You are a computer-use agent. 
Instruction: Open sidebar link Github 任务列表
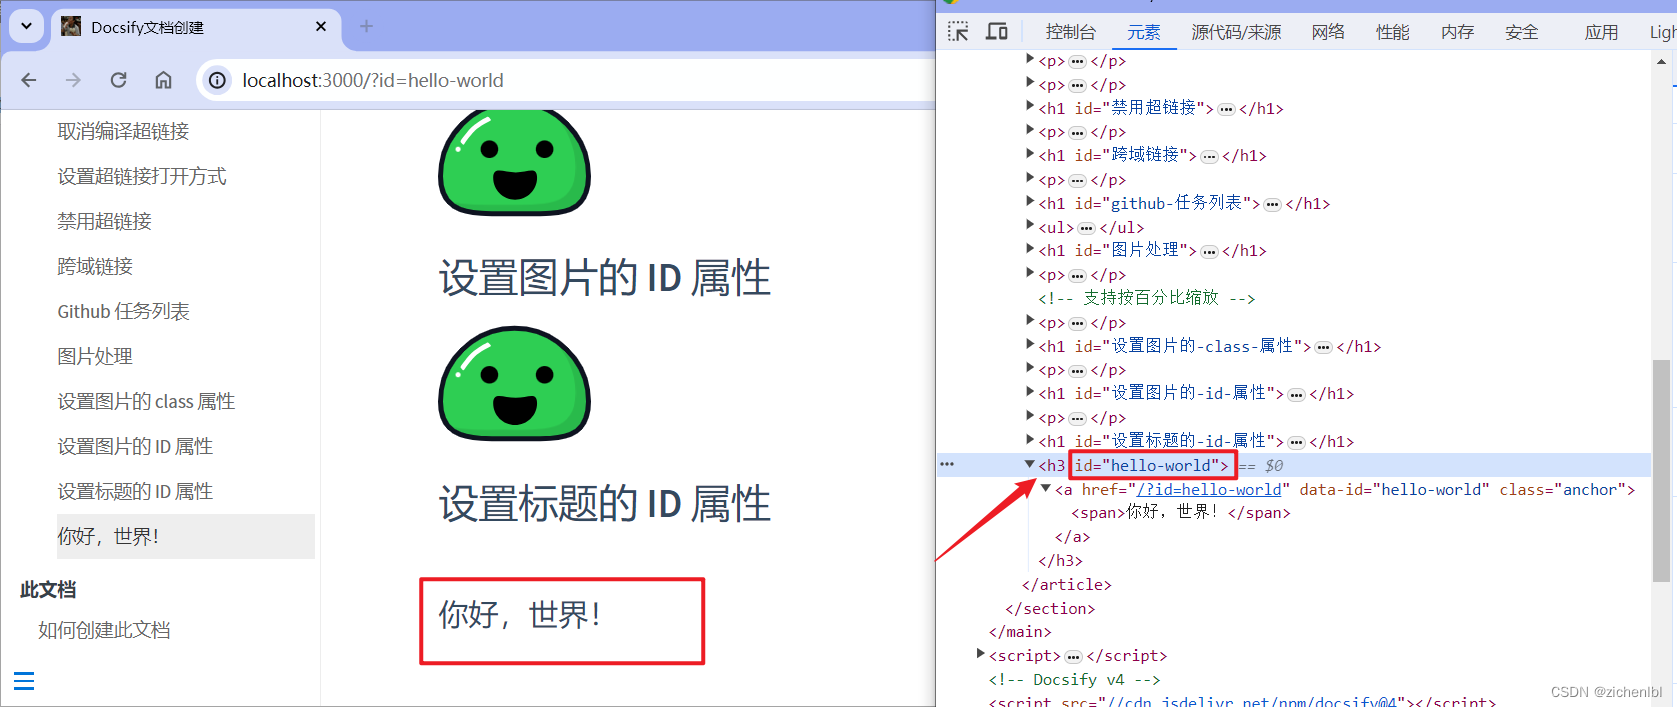coord(123,311)
